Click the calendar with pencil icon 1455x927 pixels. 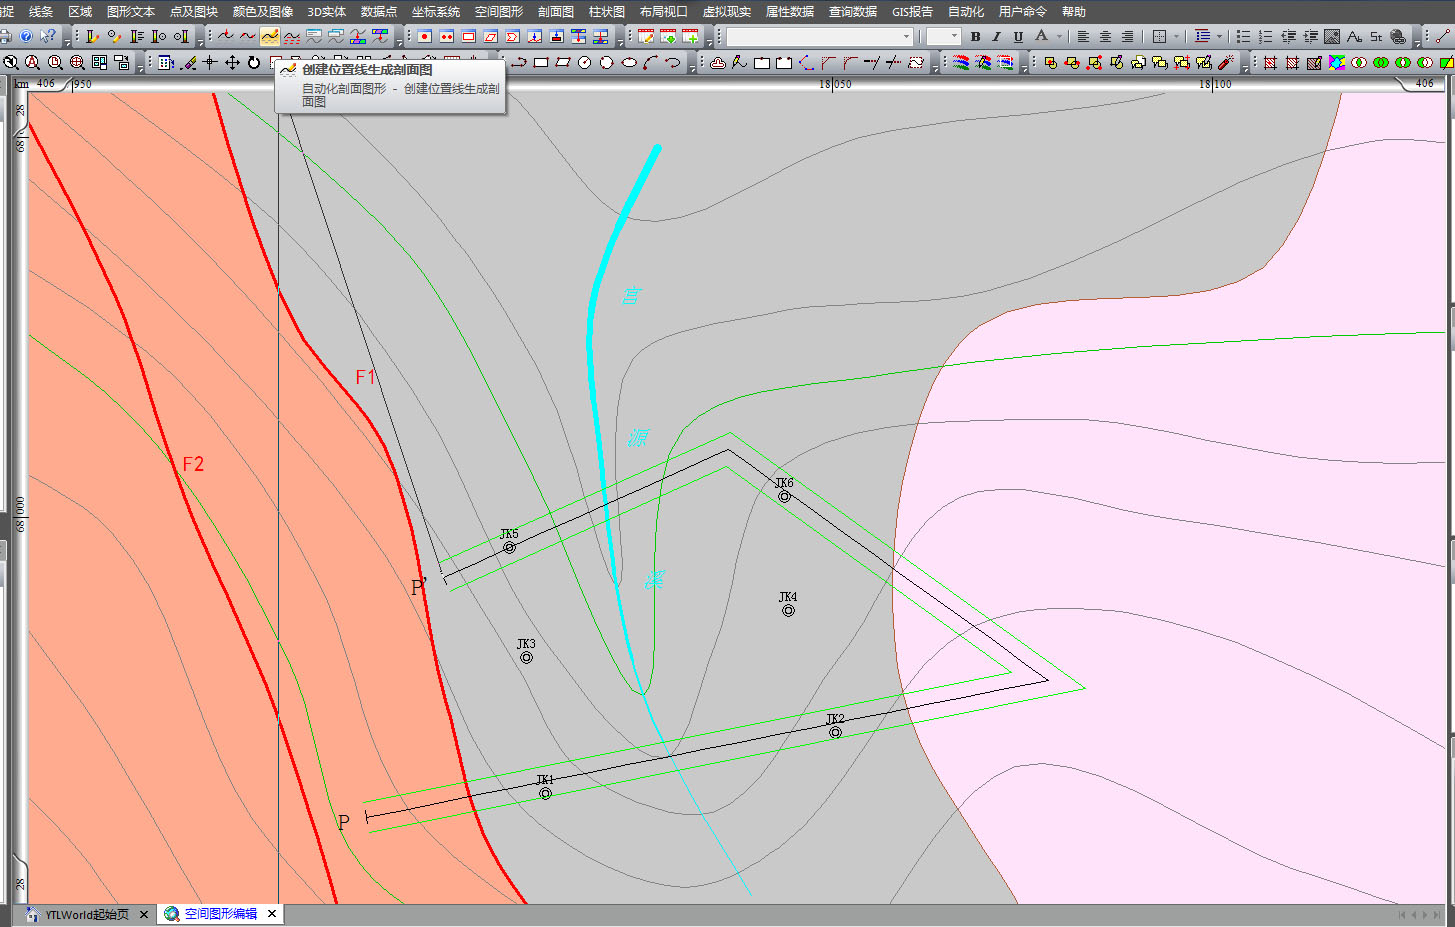pos(646,36)
